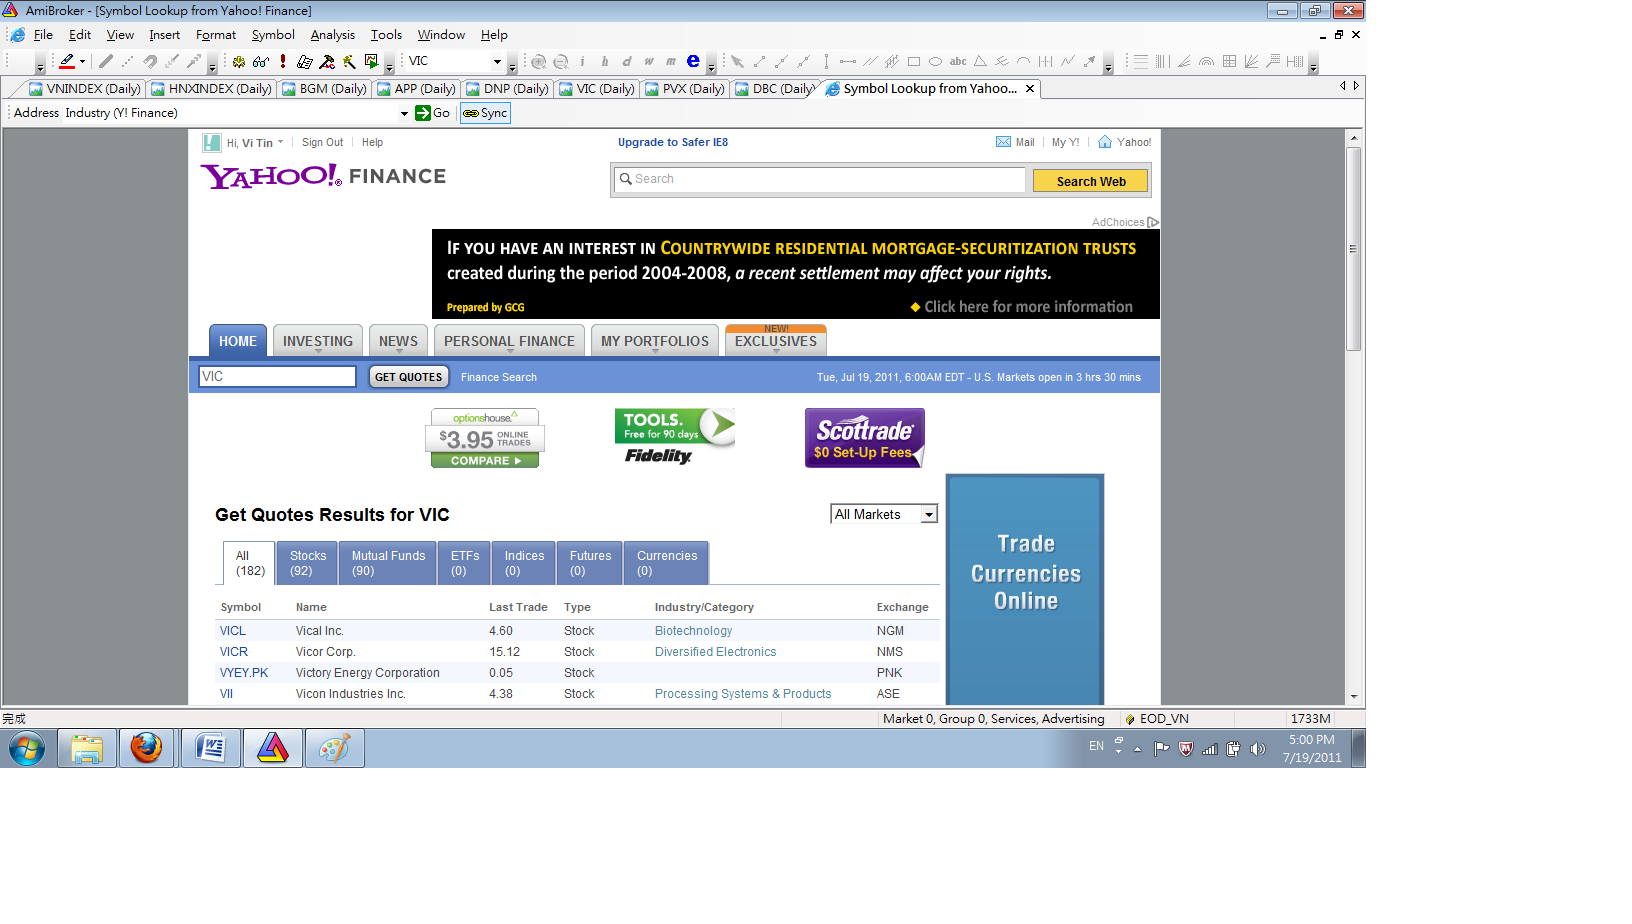
Task: Click the chart with green play icon
Action: [371, 61]
